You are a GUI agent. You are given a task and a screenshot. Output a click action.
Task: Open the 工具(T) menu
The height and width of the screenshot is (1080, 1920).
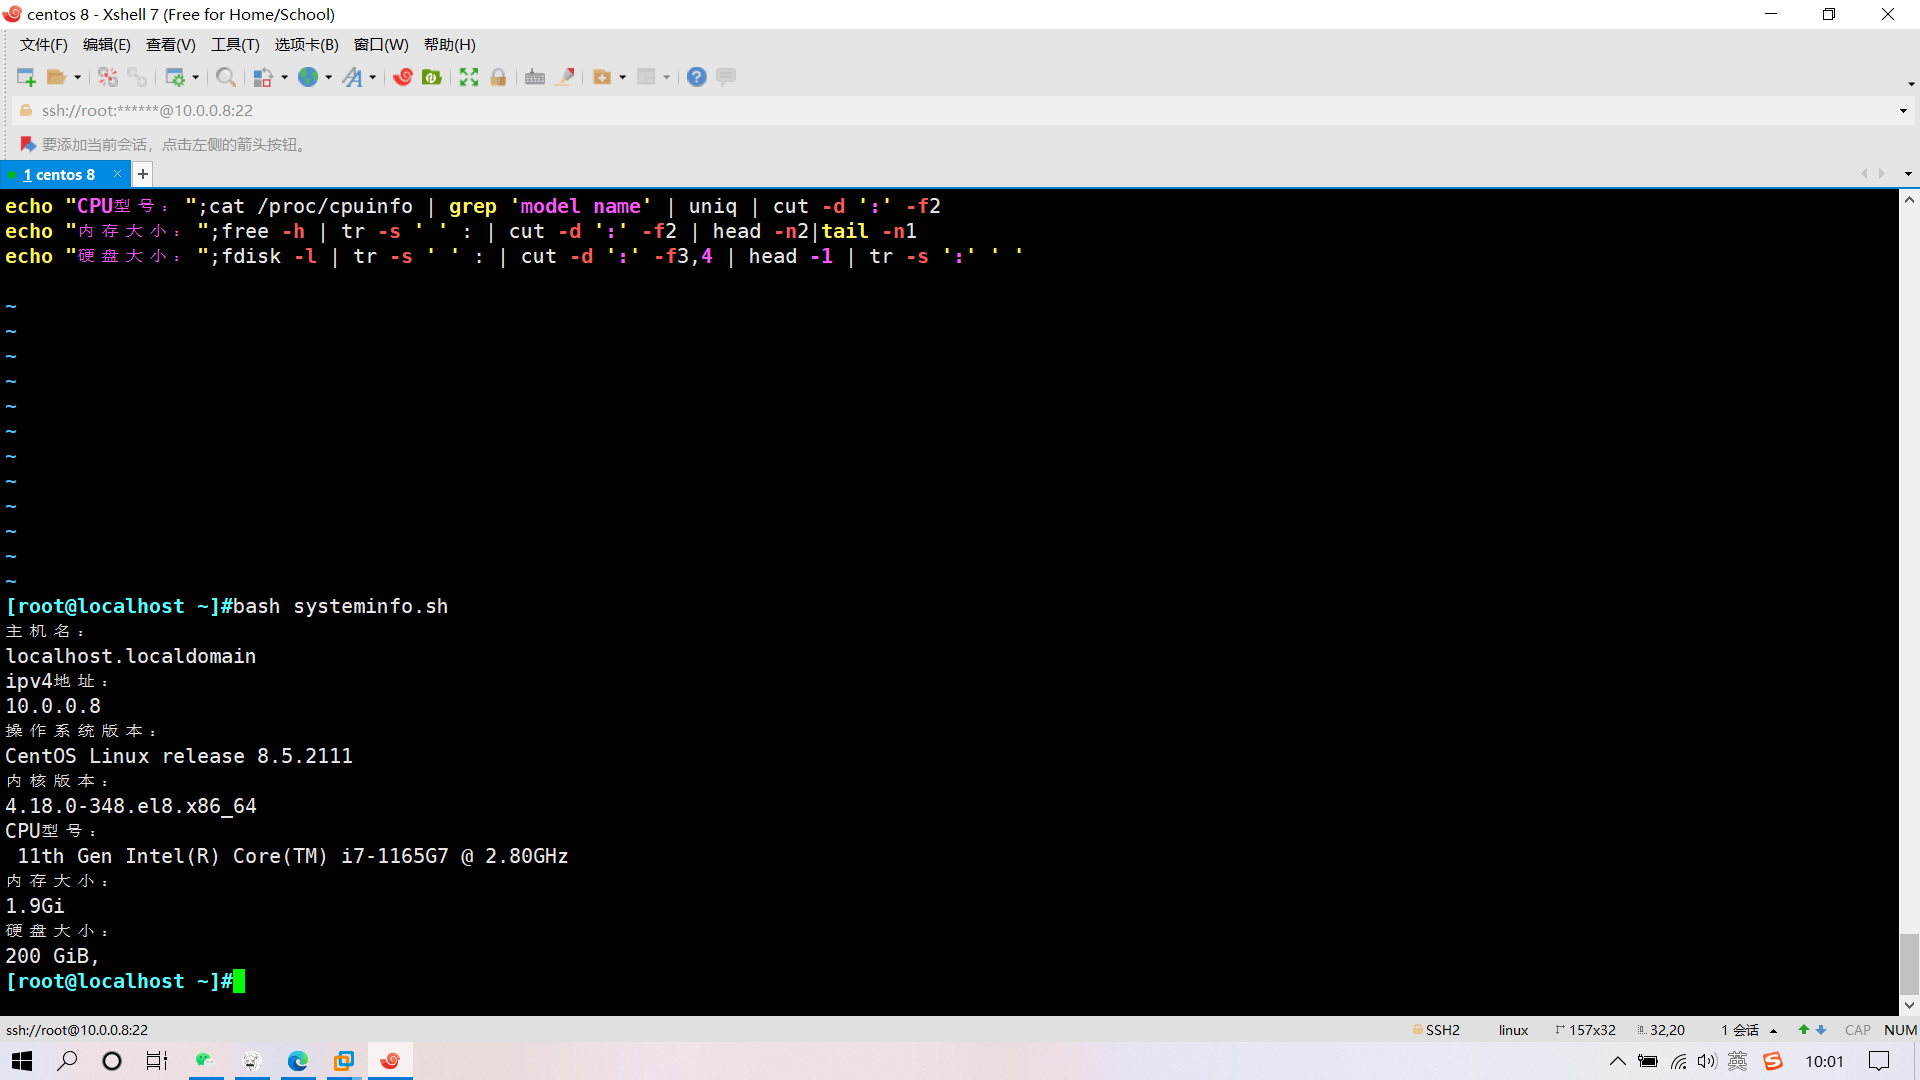coord(235,44)
